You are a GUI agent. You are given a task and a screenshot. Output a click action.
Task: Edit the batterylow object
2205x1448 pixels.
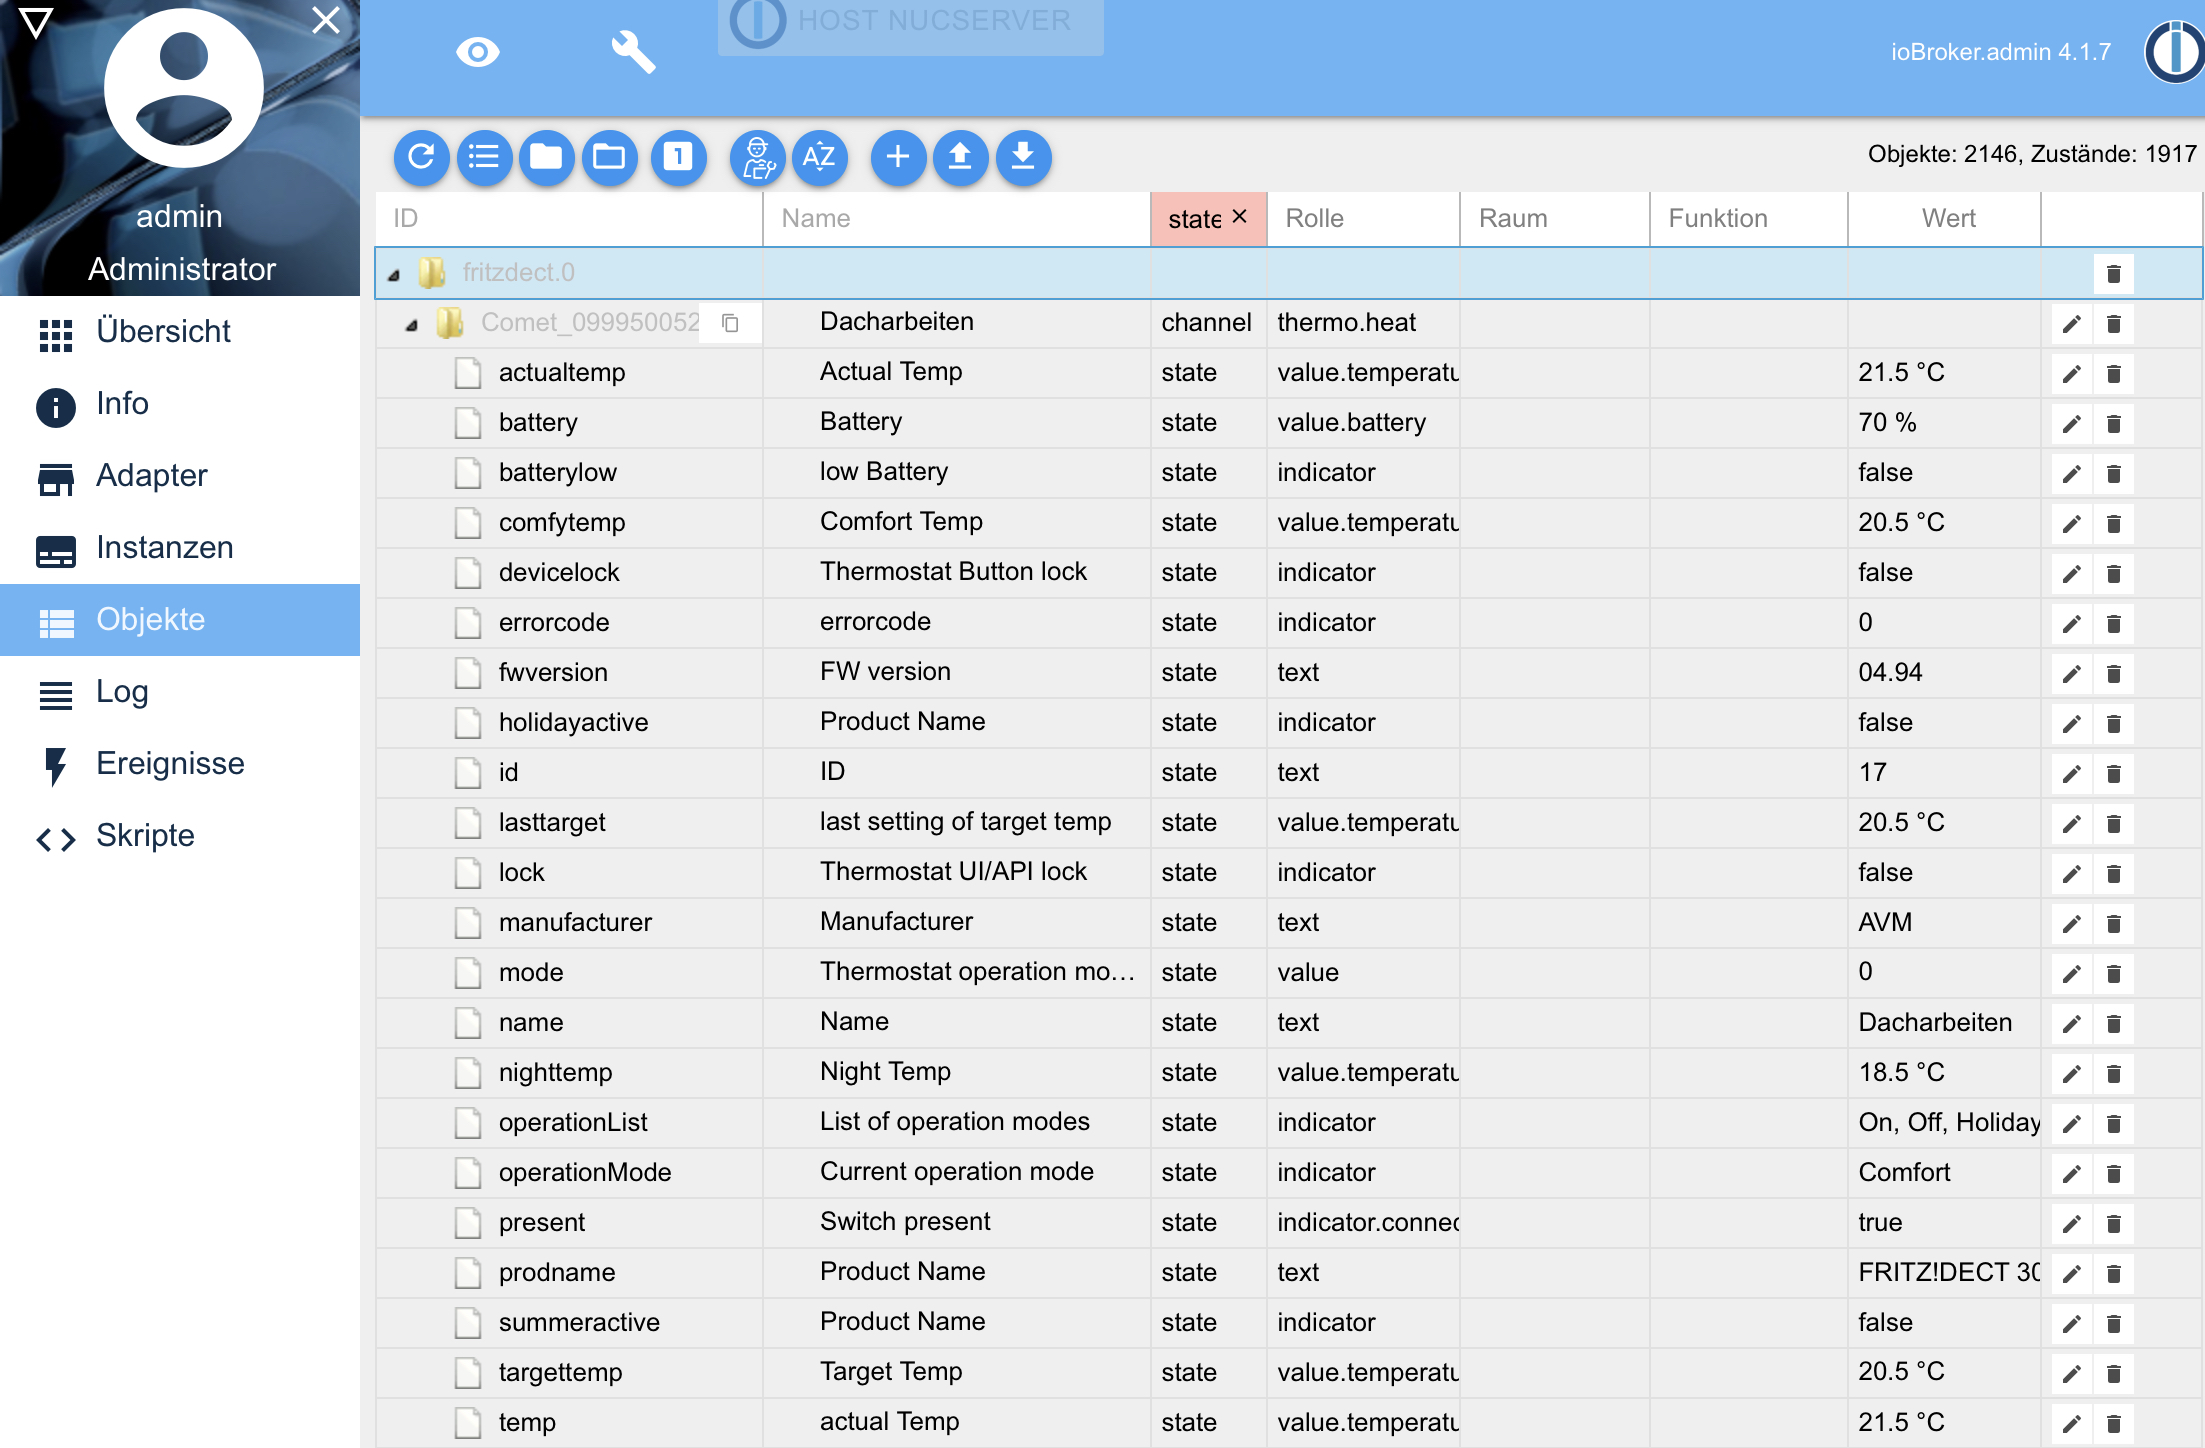click(x=2071, y=473)
